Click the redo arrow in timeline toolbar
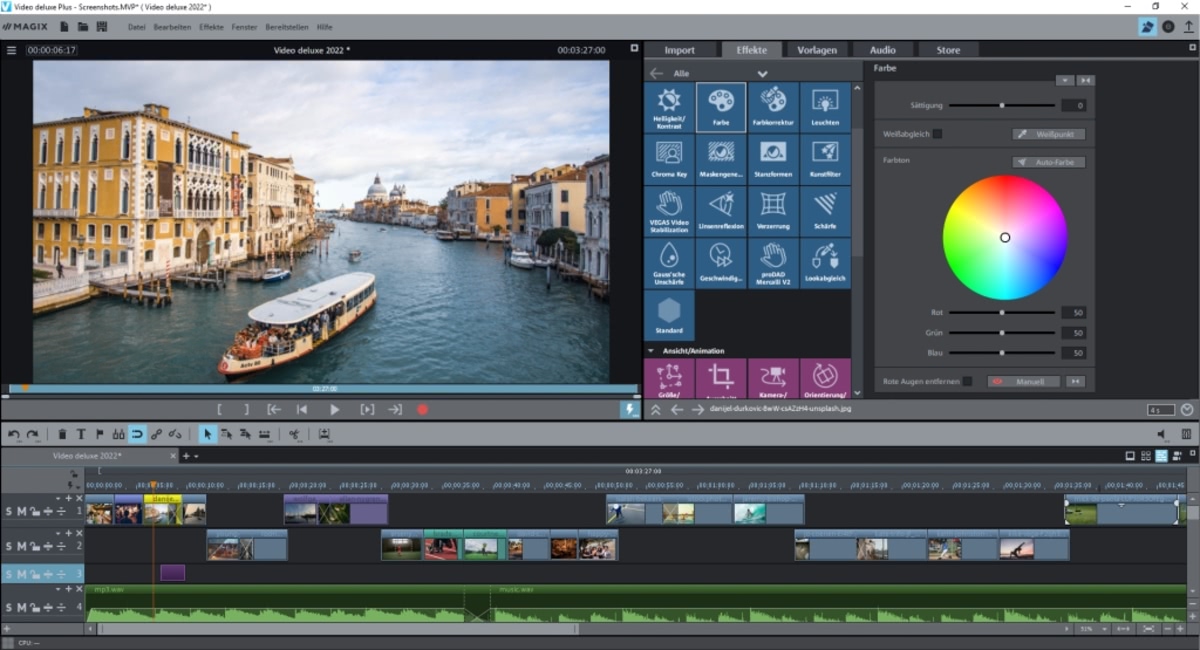This screenshot has width=1200, height=650. (33, 434)
